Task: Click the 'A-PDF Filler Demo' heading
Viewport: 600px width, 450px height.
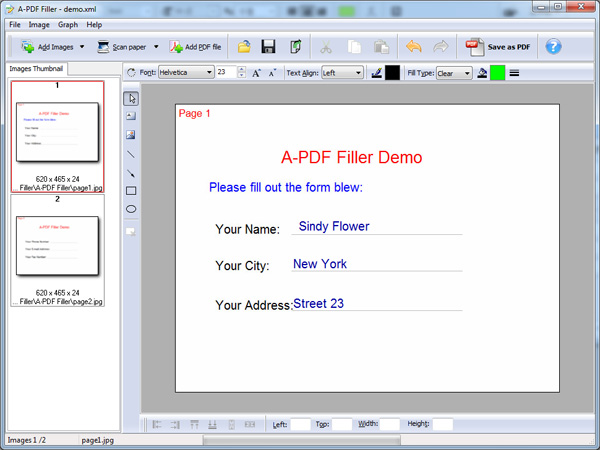Action: 352,157
